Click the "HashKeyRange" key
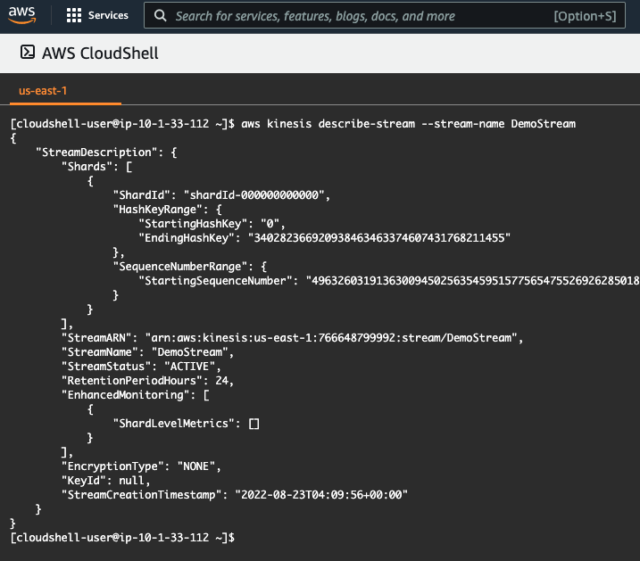Image resolution: width=640 pixels, height=561 pixels. [x=158, y=209]
